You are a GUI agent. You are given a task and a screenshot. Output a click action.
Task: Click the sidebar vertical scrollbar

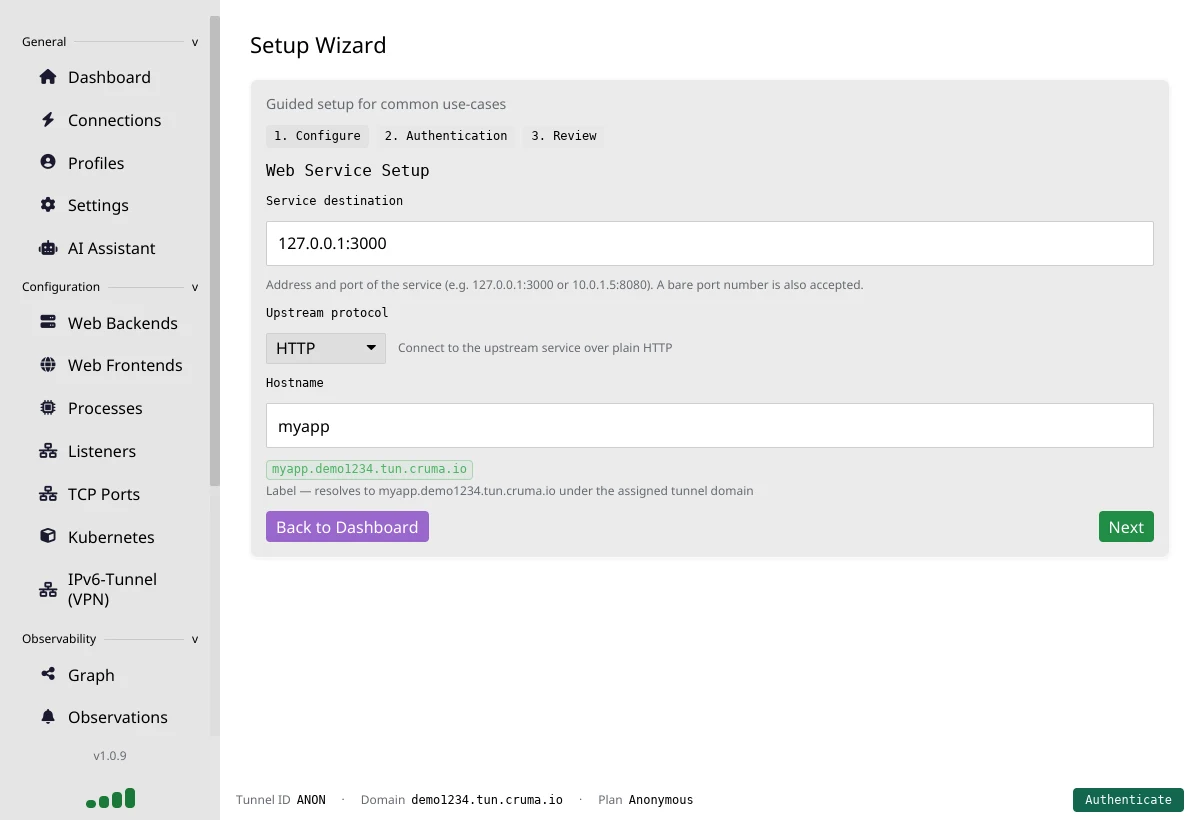tap(215, 251)
